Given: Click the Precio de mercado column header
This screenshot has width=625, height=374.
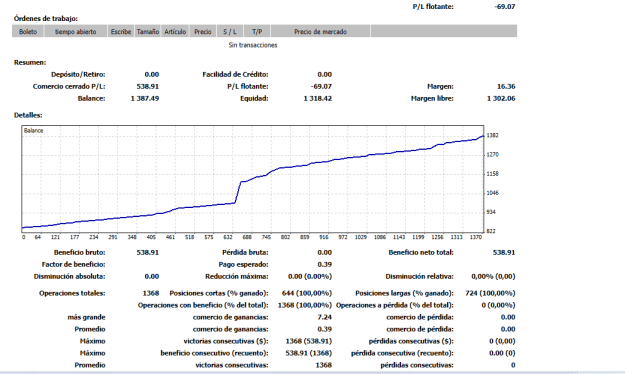Looking at the screenshot, I should 320,31.
